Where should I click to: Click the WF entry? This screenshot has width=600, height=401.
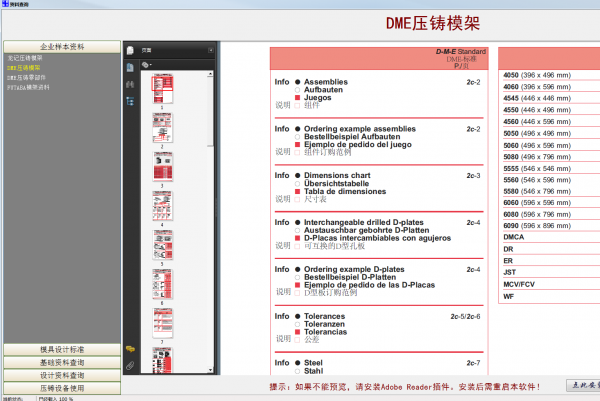[509, 297]
